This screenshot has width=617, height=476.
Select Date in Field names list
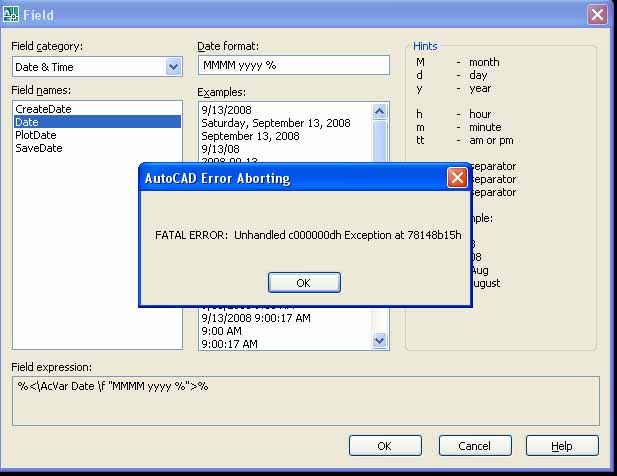coord(97,122)
